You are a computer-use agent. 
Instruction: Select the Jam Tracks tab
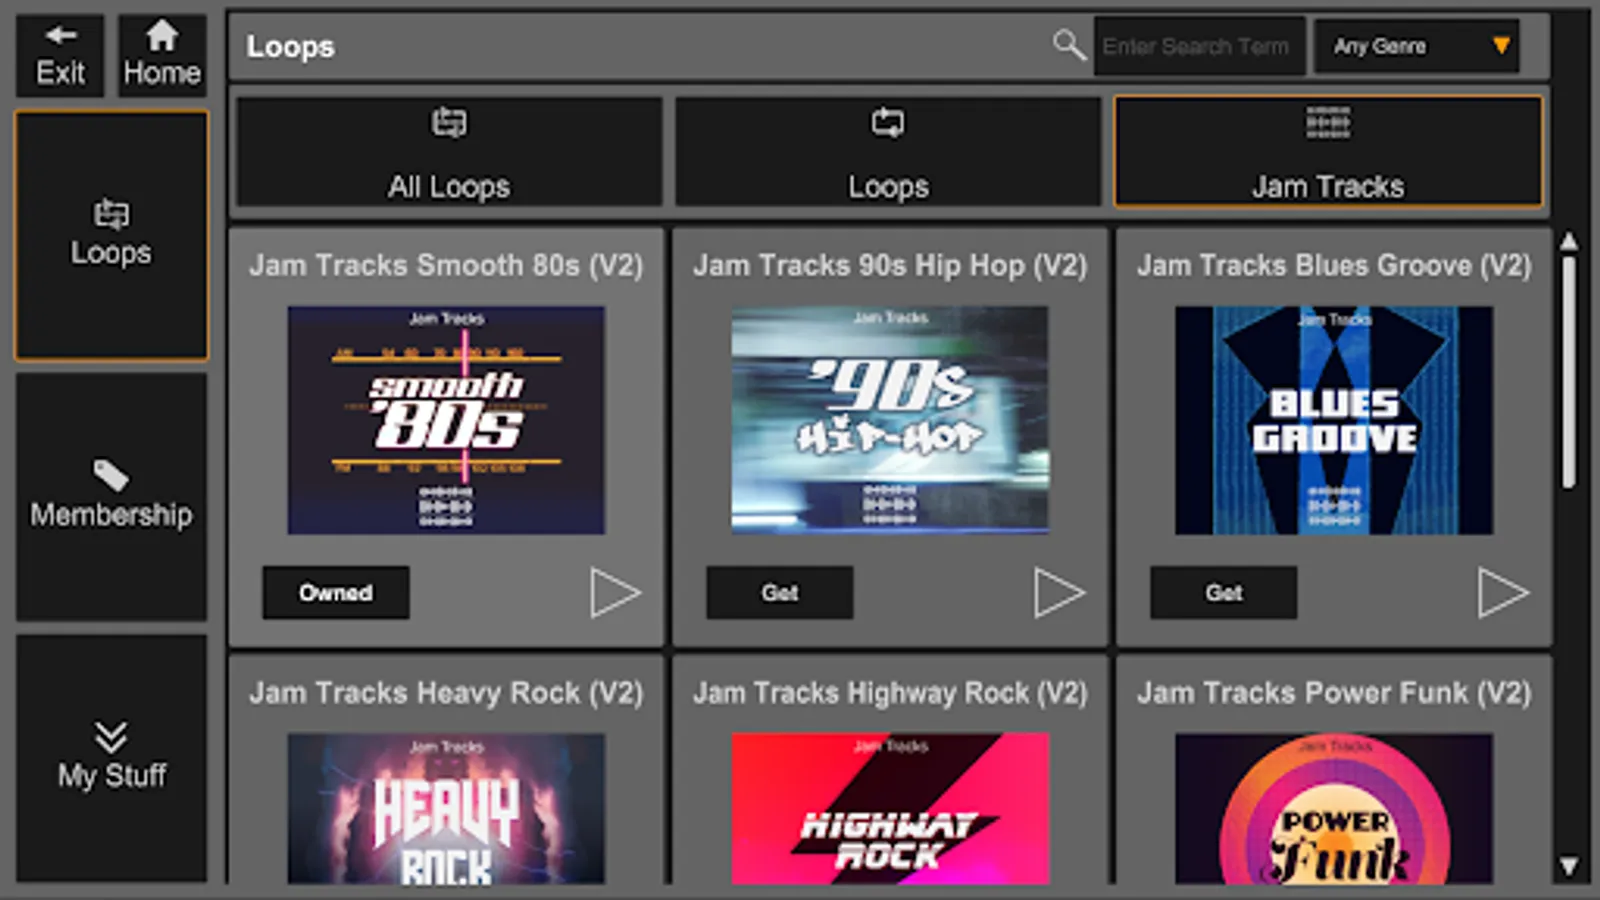pos(1328,152)
